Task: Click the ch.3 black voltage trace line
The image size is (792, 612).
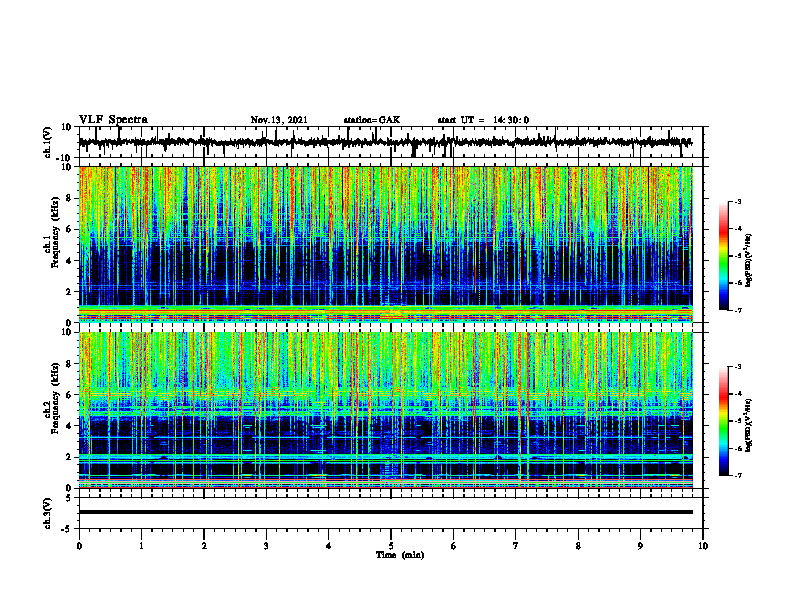Action: pyautogui.click(x=386, y=512)
